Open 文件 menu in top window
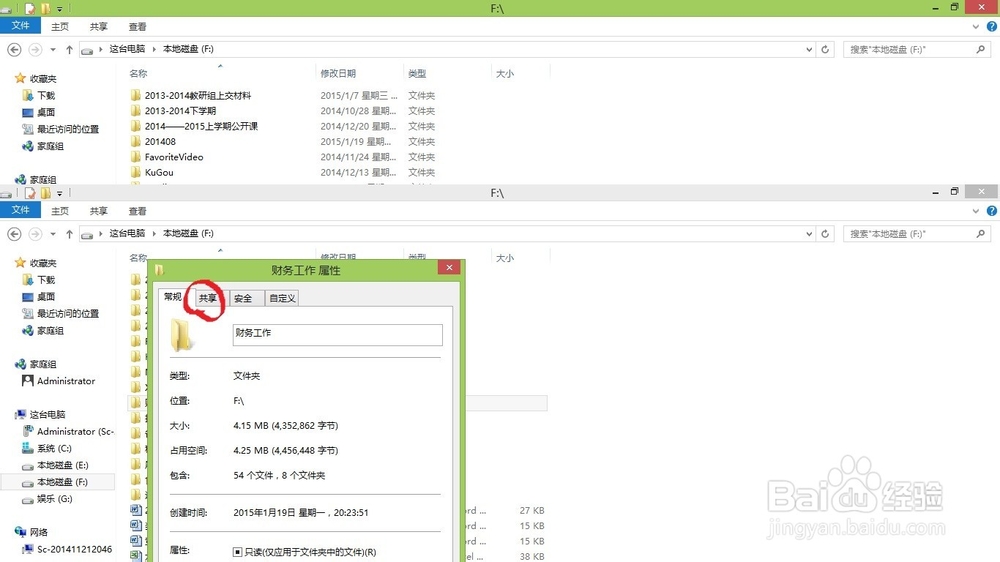Viewport: 1000px width, 562px height. [x=20, y=26]
